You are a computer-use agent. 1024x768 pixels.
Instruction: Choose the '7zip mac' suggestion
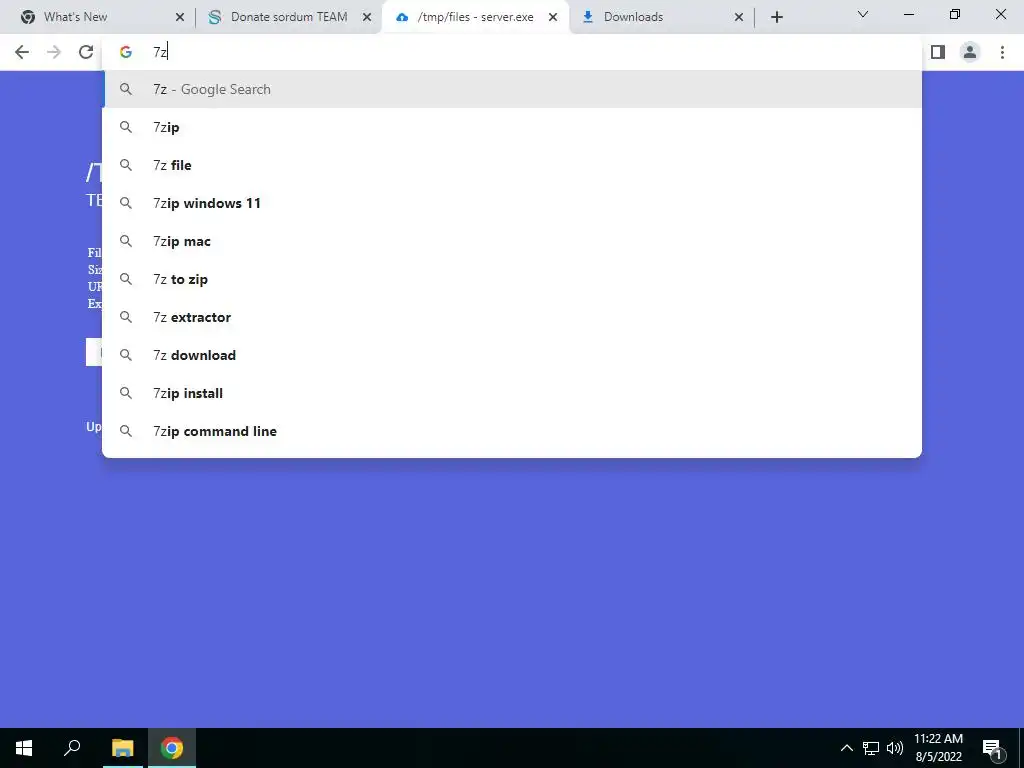[512, 241]
